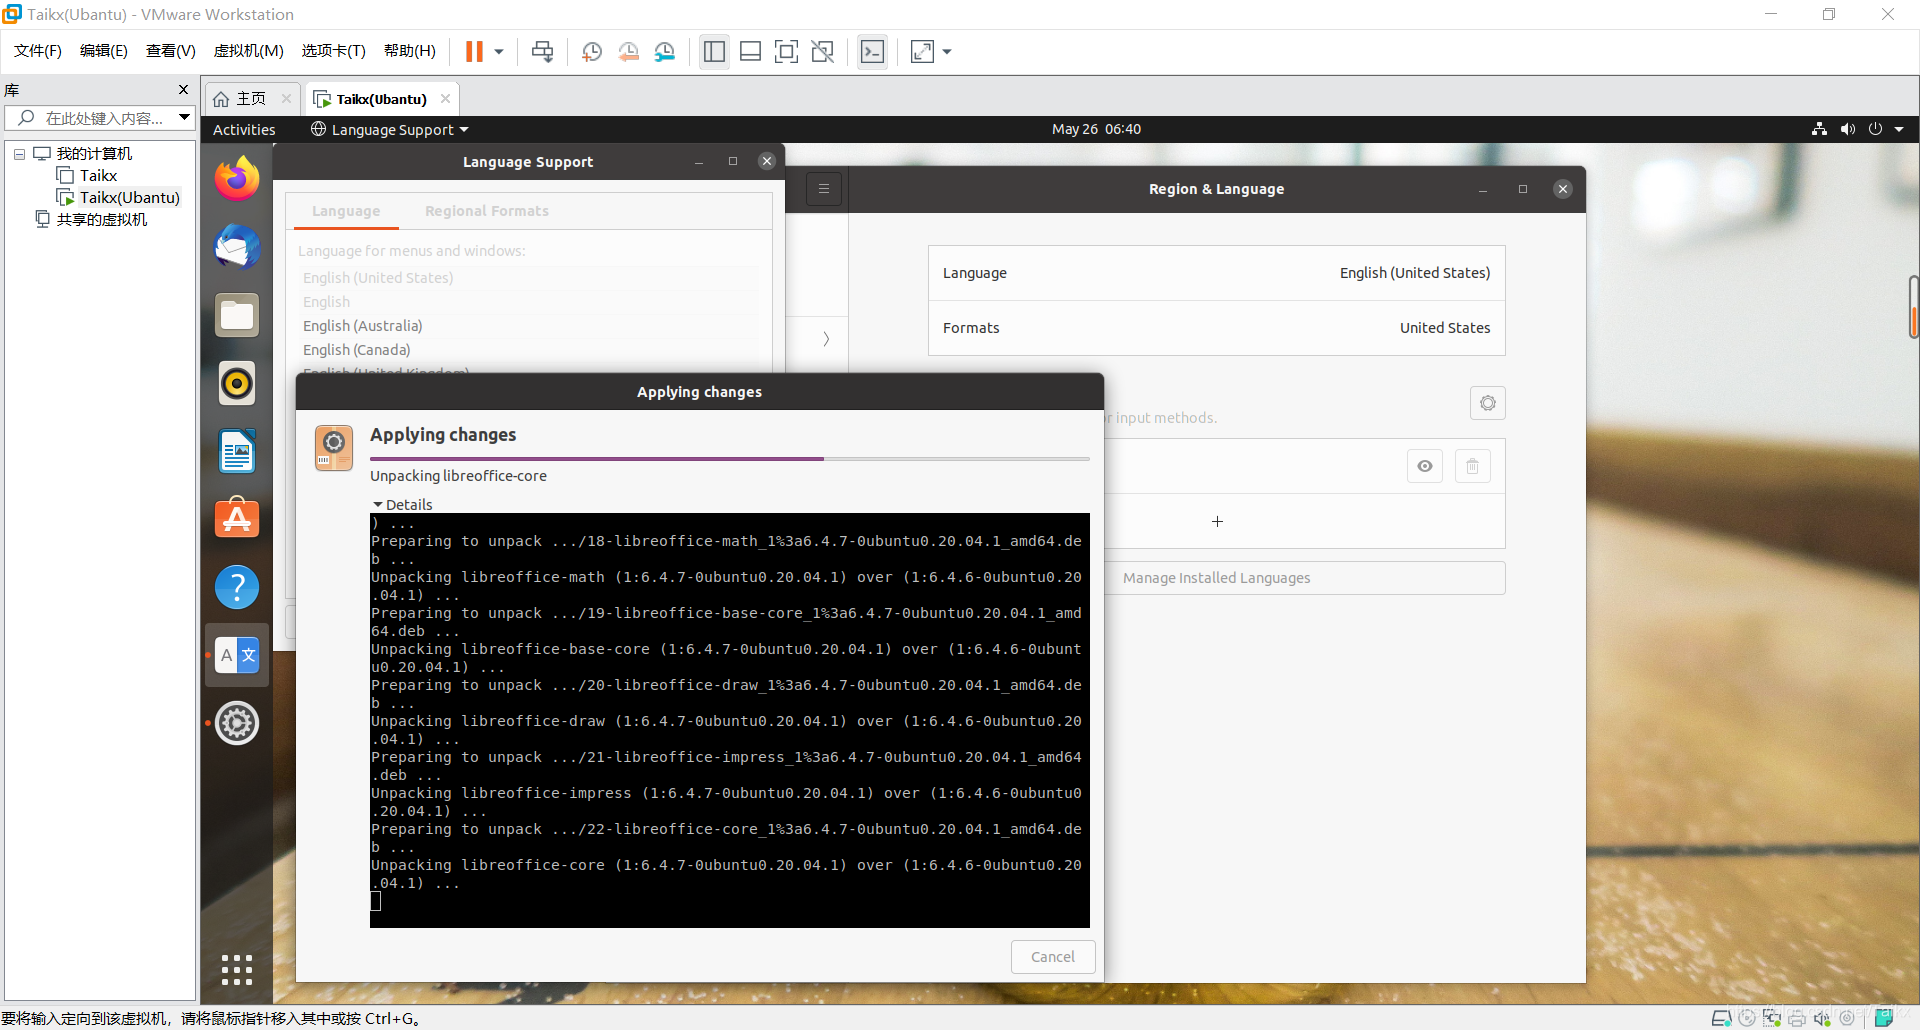Open the Language Support app menu
The width and height of the screenshot is (1920, 1030).
pos(390,129)
